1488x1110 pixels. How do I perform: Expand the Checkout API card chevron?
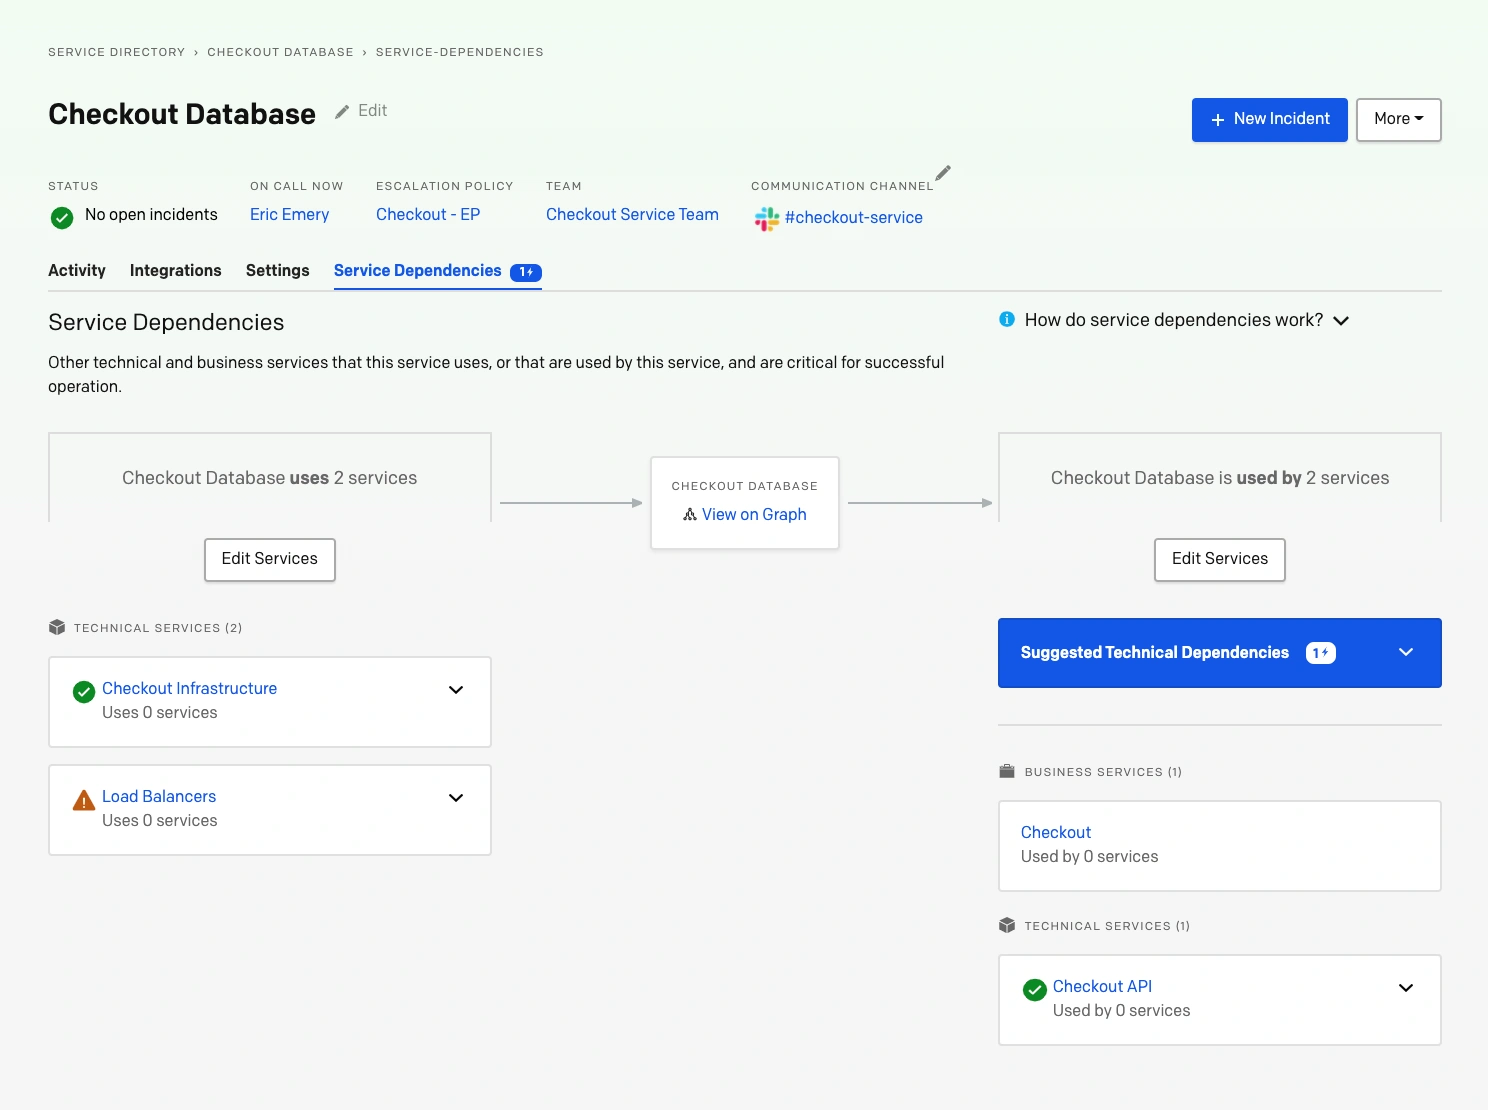coord(1405,988)
